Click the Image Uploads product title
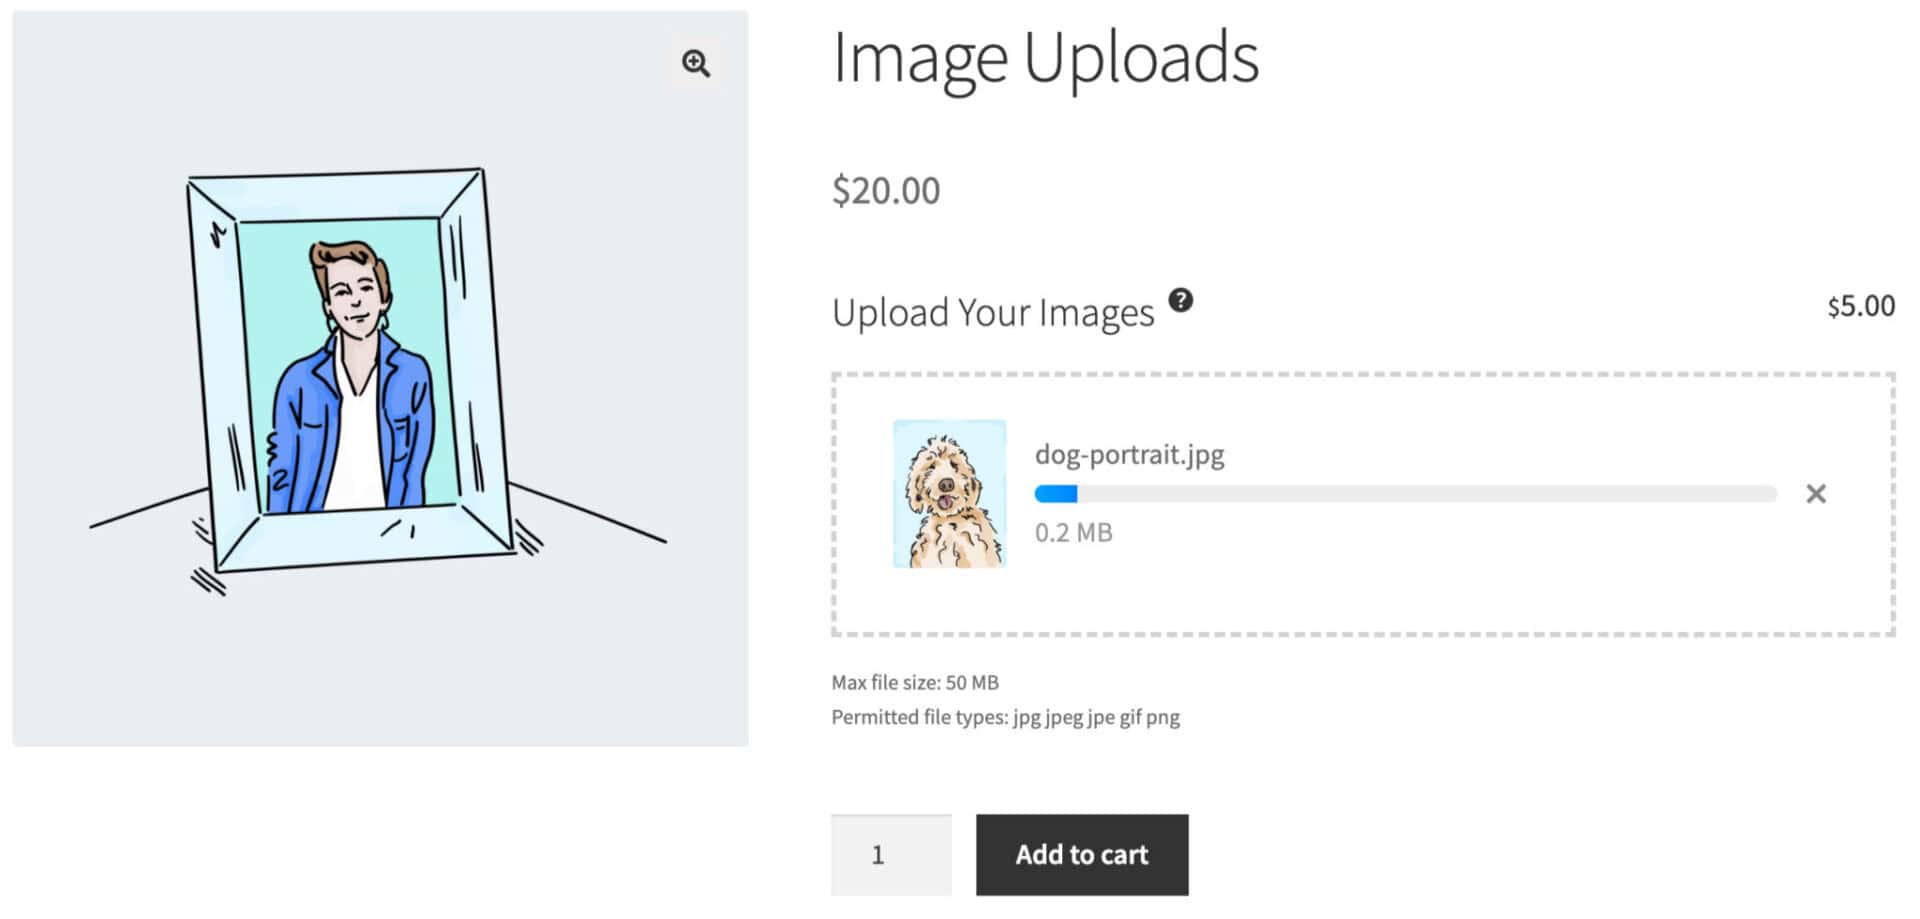The width and height of the screenshot is (1920, 919). [x=1045, y=58]
